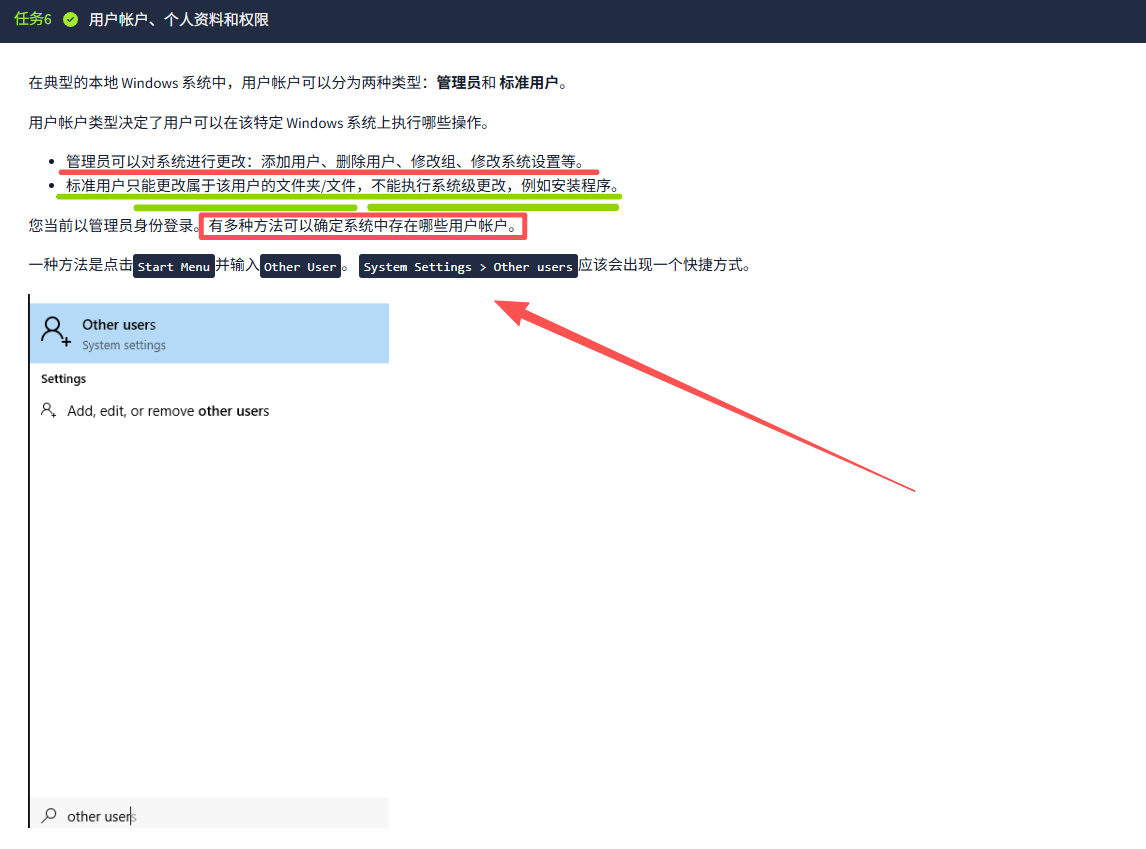Image resolution: width=1146 pixels, height=849 pixels.
Task: Select the Other users search result
Action: click(x=210, y=333)
